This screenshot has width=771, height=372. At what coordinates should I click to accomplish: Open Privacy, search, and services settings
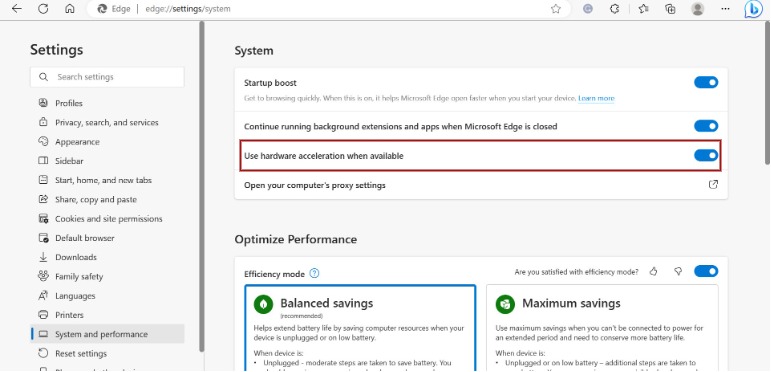107,122
